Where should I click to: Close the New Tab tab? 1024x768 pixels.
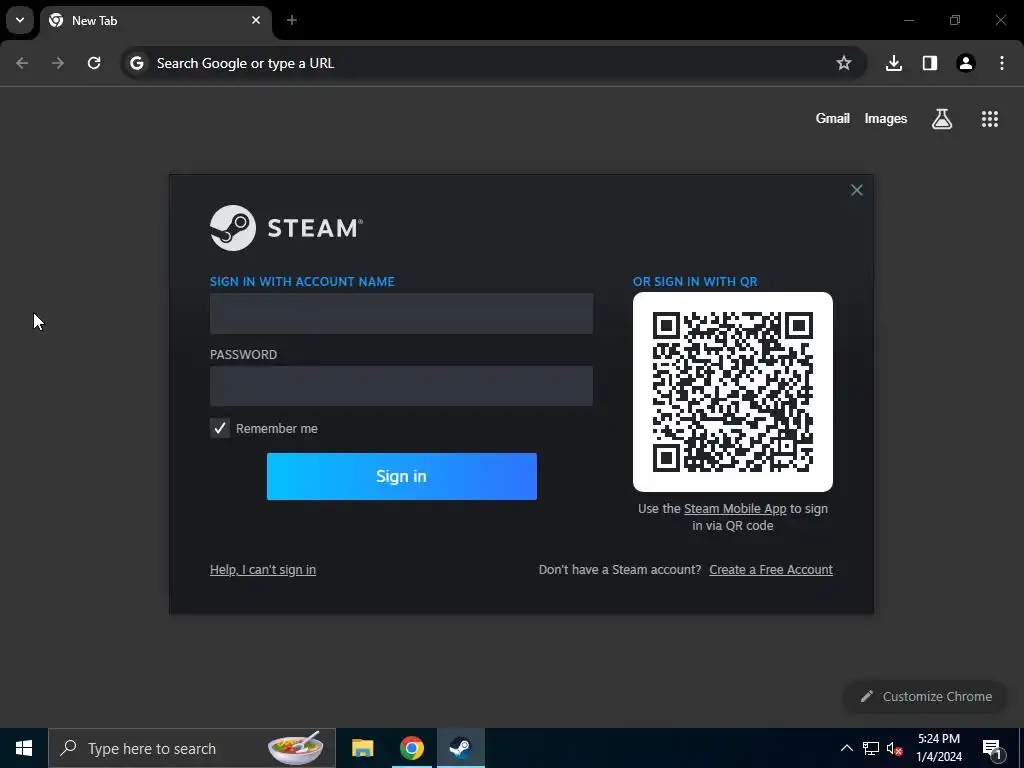click(x=256, y=20)
